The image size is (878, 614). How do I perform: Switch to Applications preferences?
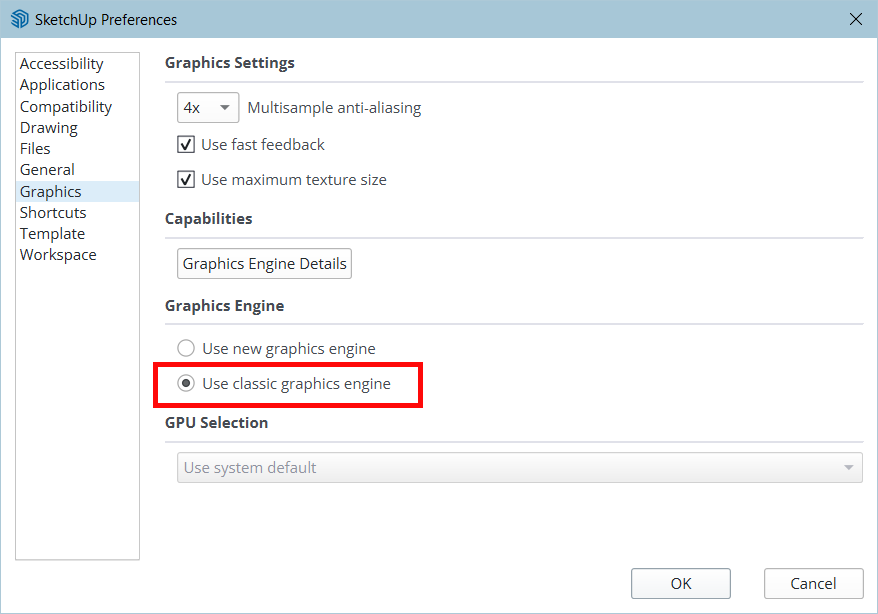(x=62, y=85)
